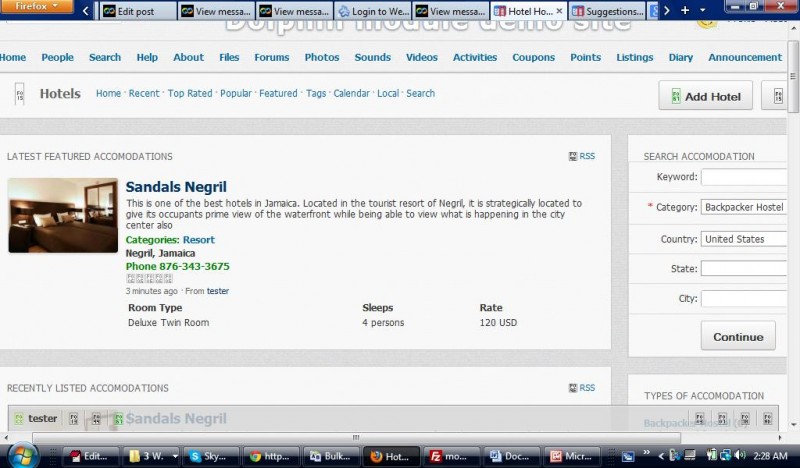Open the Coupons menu item
The image size is (800, 468).
pyautogui.click(x=534, y=57)
